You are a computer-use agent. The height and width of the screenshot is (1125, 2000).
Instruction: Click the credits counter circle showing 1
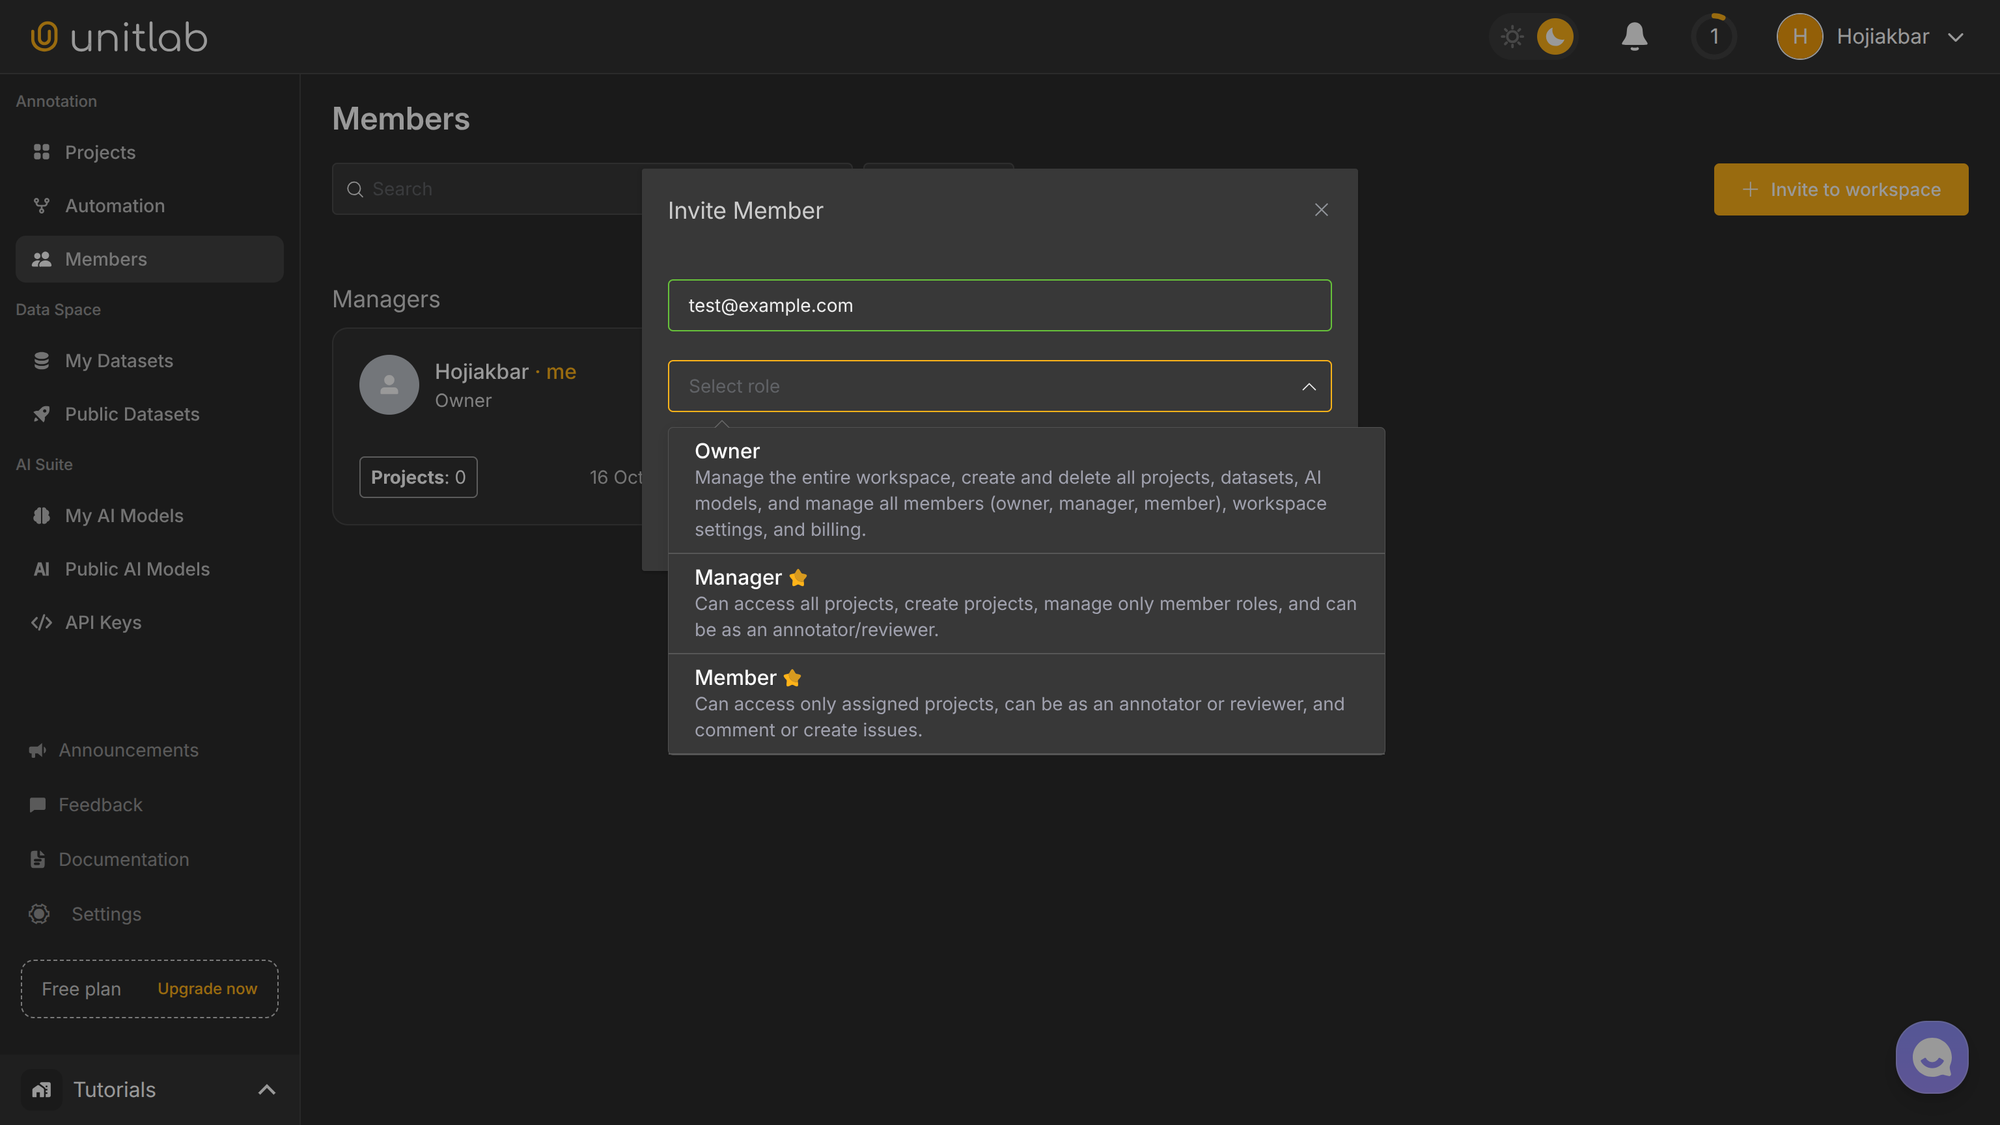[x=1714, y=37]
